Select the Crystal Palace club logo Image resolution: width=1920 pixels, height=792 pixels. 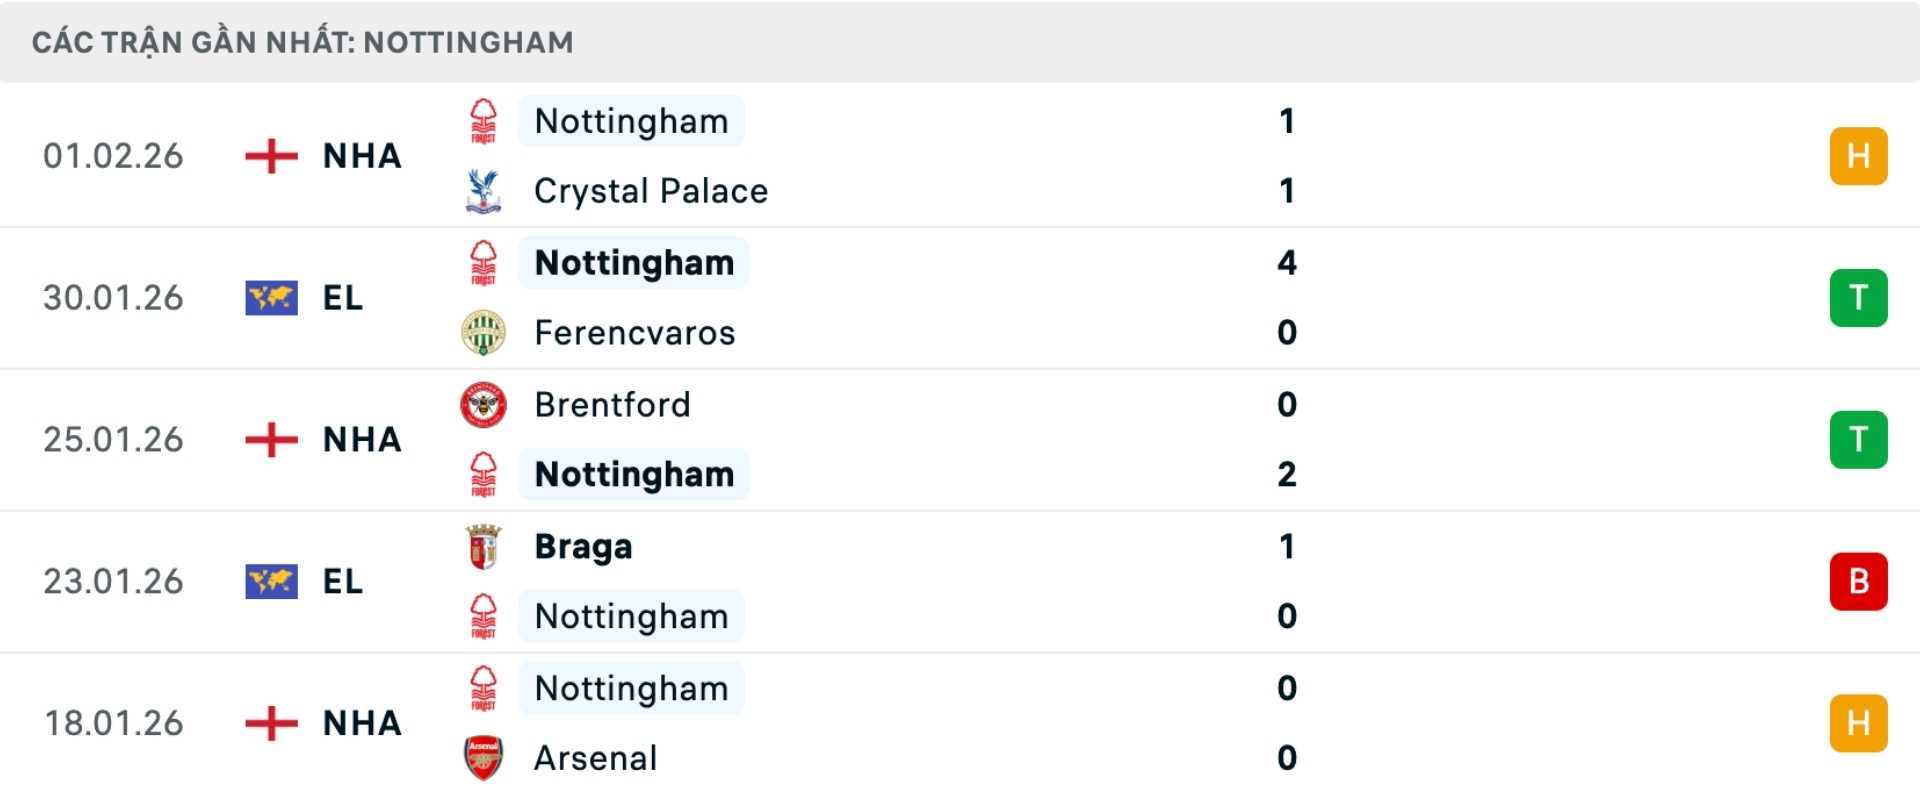[483, 190]
